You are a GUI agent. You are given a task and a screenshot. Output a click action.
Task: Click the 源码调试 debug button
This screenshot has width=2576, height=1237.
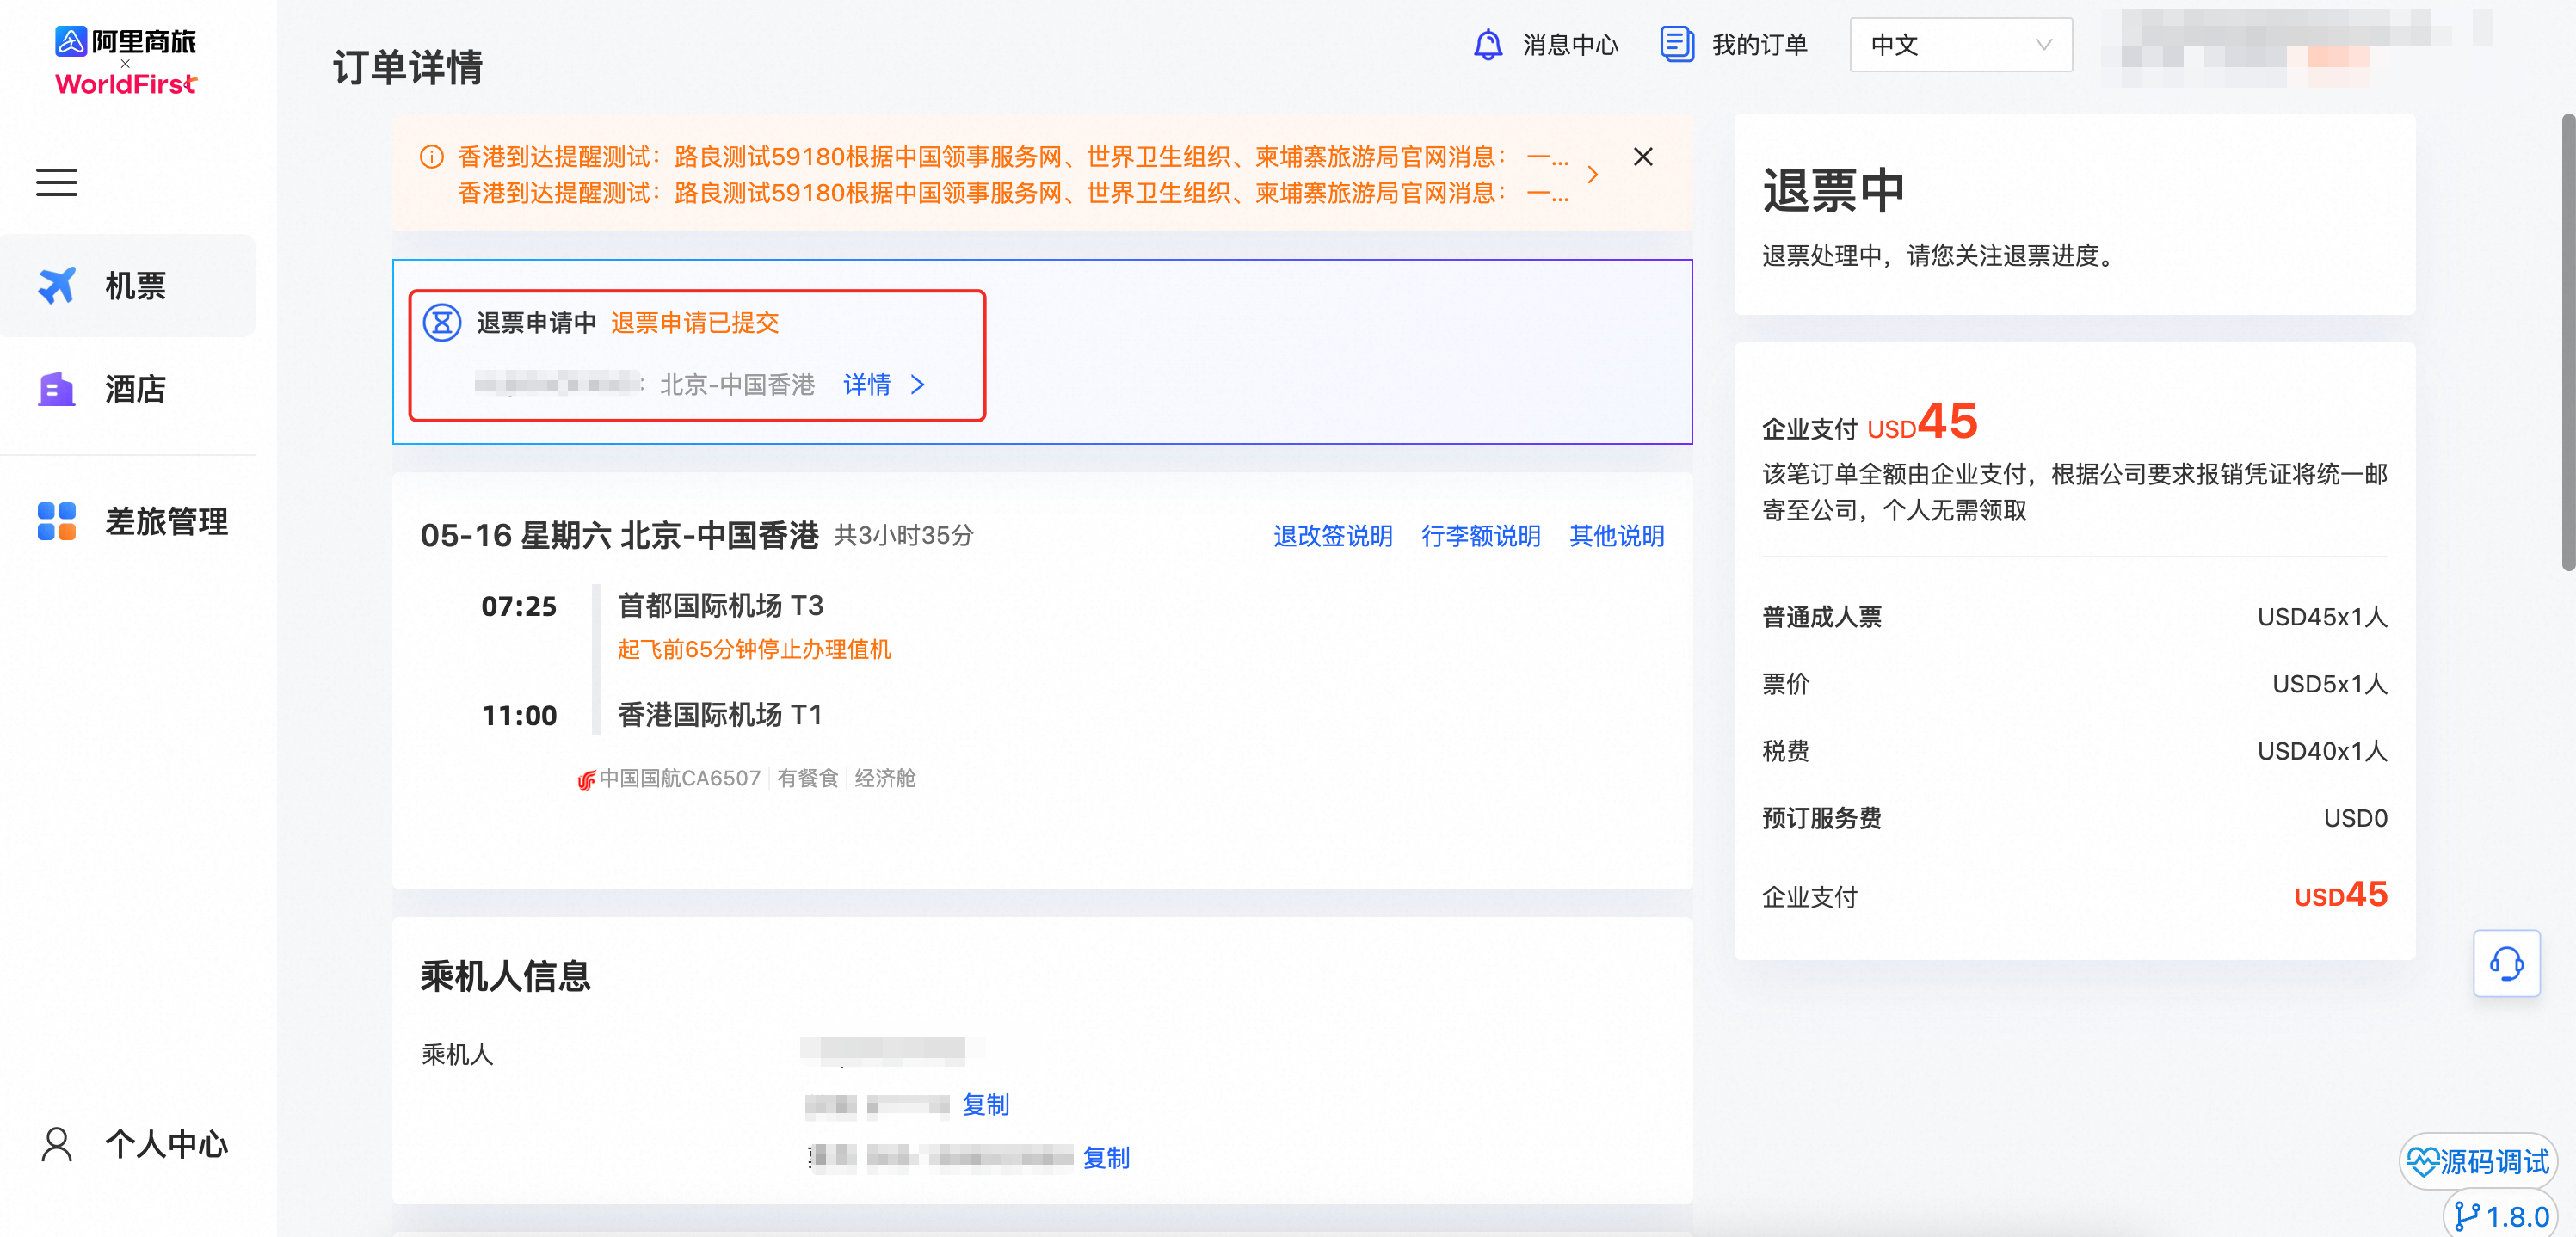click(x=2478, y=1161)
